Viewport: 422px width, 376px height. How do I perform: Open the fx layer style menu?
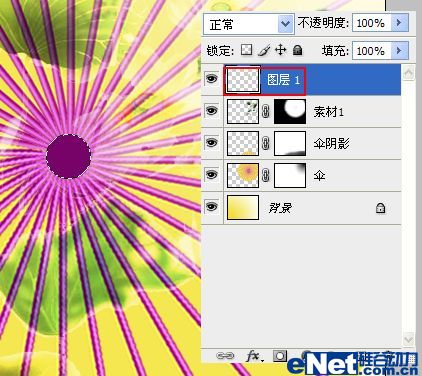pyautogui.click(x=254, y=356)
